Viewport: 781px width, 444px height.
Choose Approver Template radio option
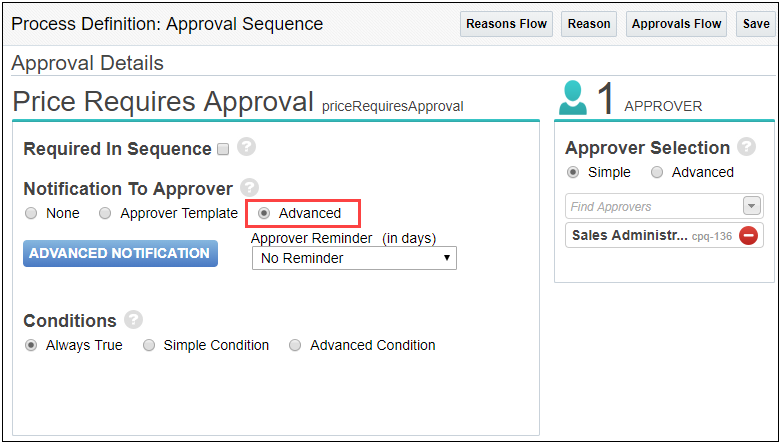coord(105,213)
